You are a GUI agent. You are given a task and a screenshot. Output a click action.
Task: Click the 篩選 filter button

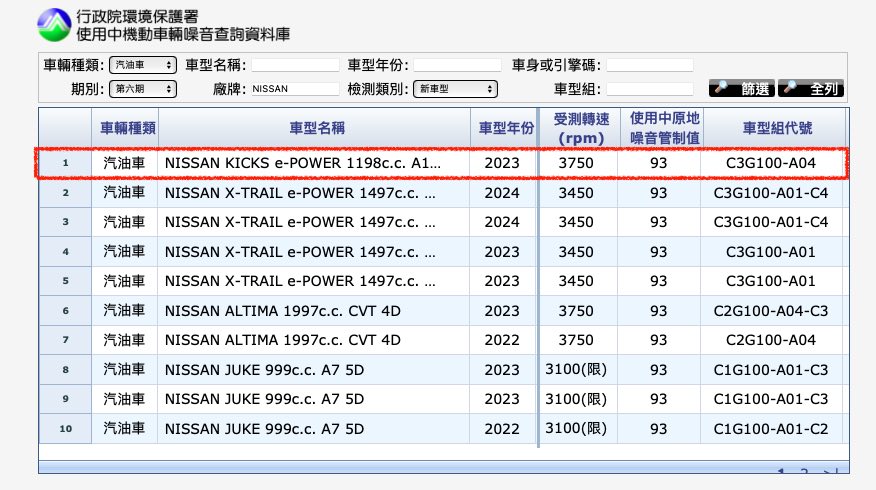[x=741, y=88]
